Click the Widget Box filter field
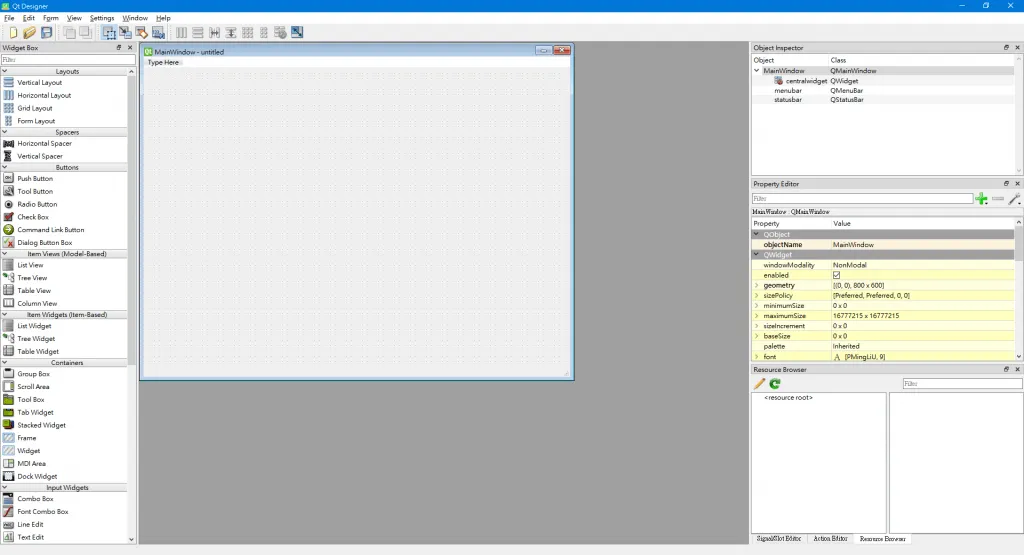The width and height of the screenshot is (1024, 555). pyautogui.click(x=67, y=60)
